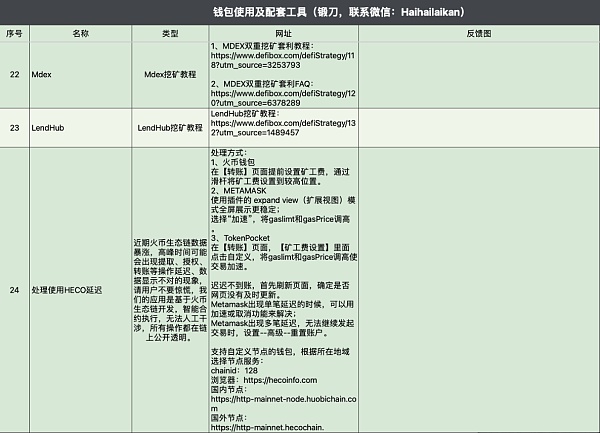Open the defiStrategy/132 LendHub link

click(x=283, y=128)
